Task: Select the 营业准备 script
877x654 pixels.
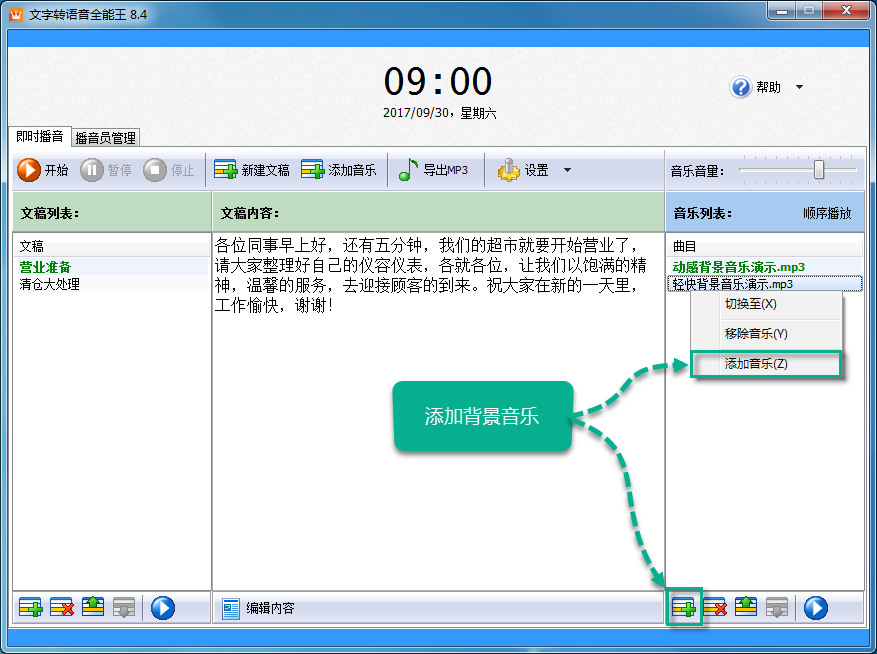Action: (x=111, y=267)
